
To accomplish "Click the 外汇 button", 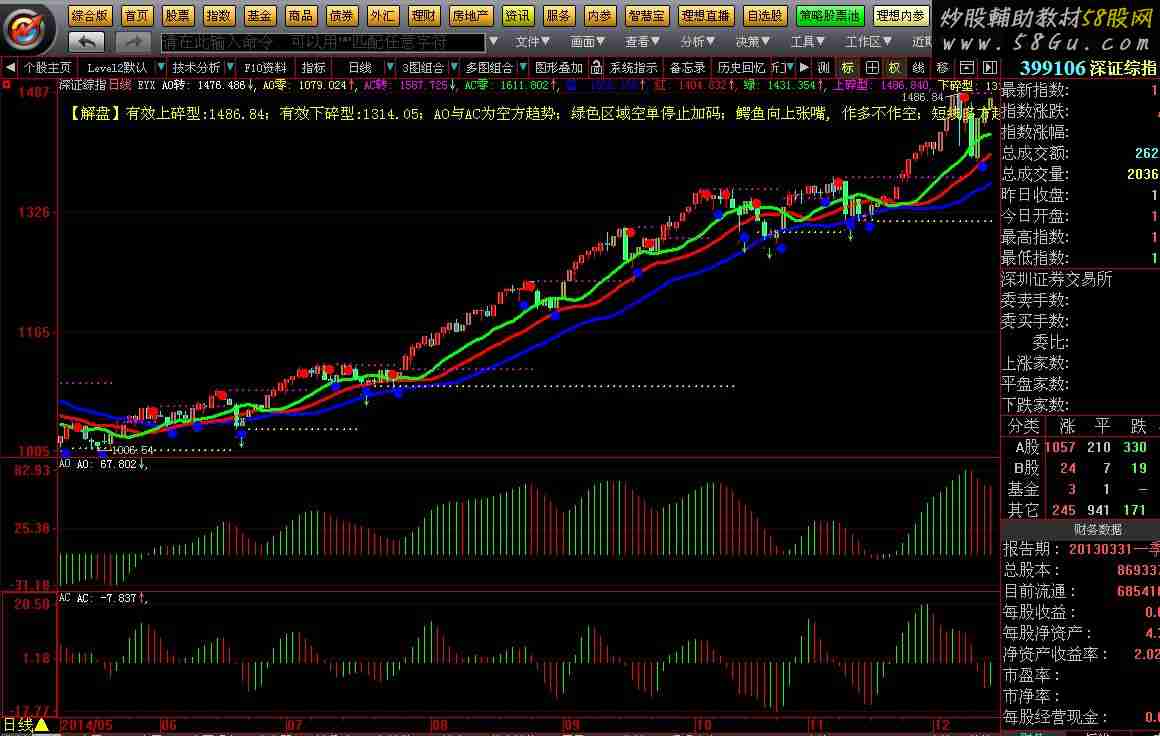I will (382, 16).
